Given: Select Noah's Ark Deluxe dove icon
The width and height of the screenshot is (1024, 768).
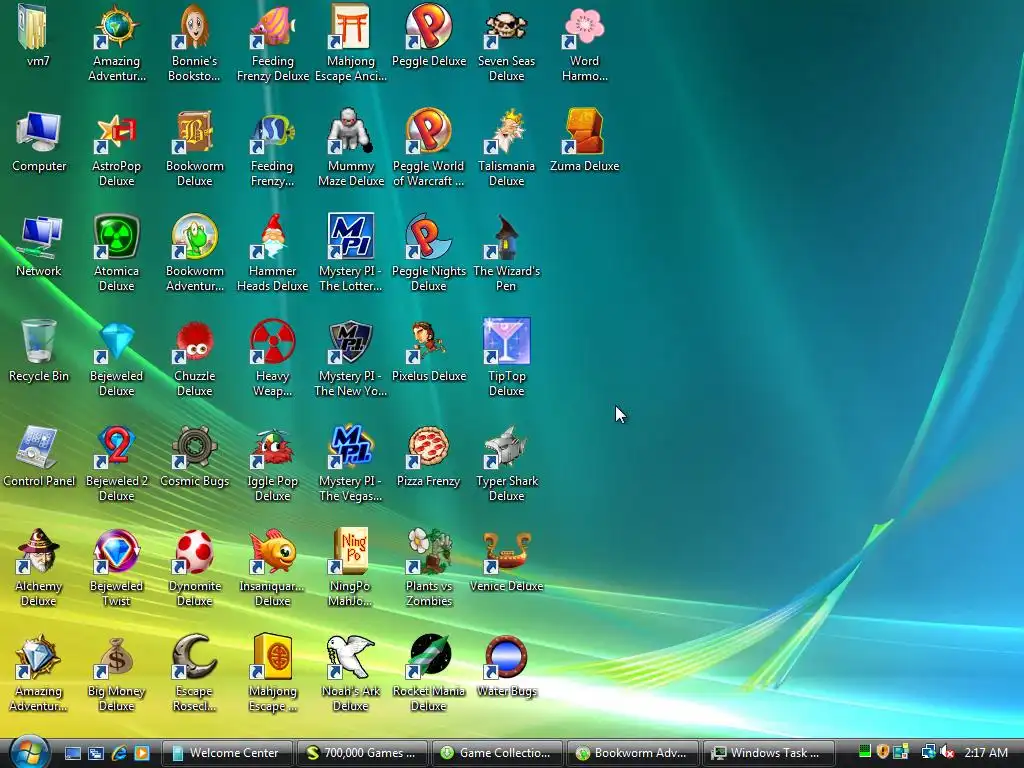Looking at the screenshot, I should click(350, 657).
